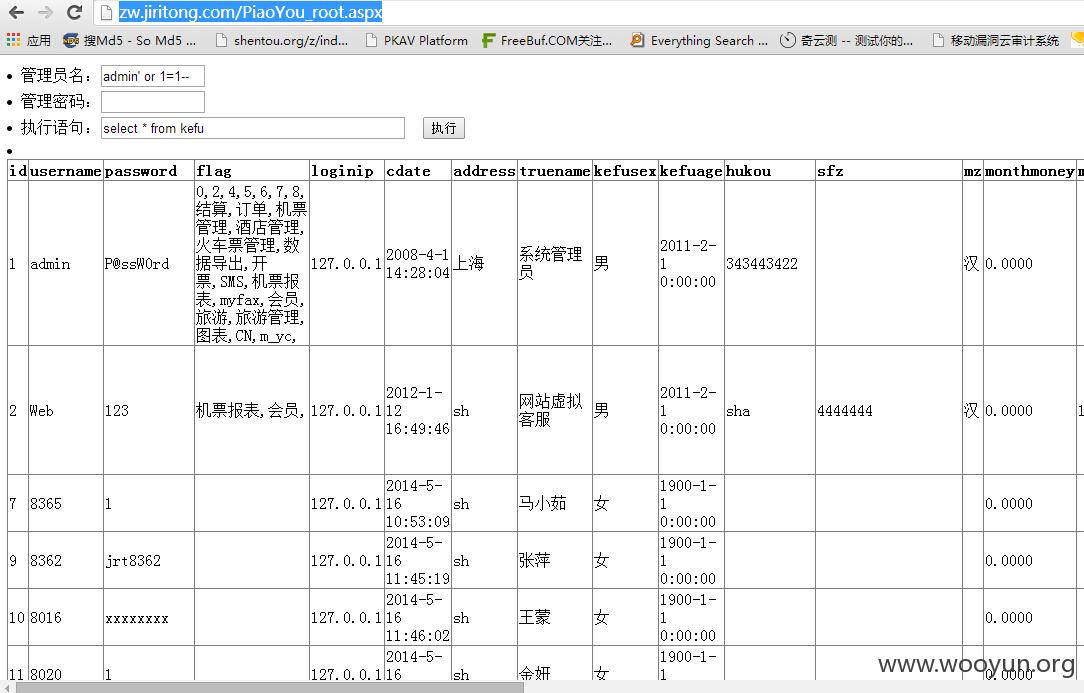Image resolution: width=1084 pixels, height=693 pixels.
Task: Open the 奇云测 bookmark
Action: coord(847,41)
